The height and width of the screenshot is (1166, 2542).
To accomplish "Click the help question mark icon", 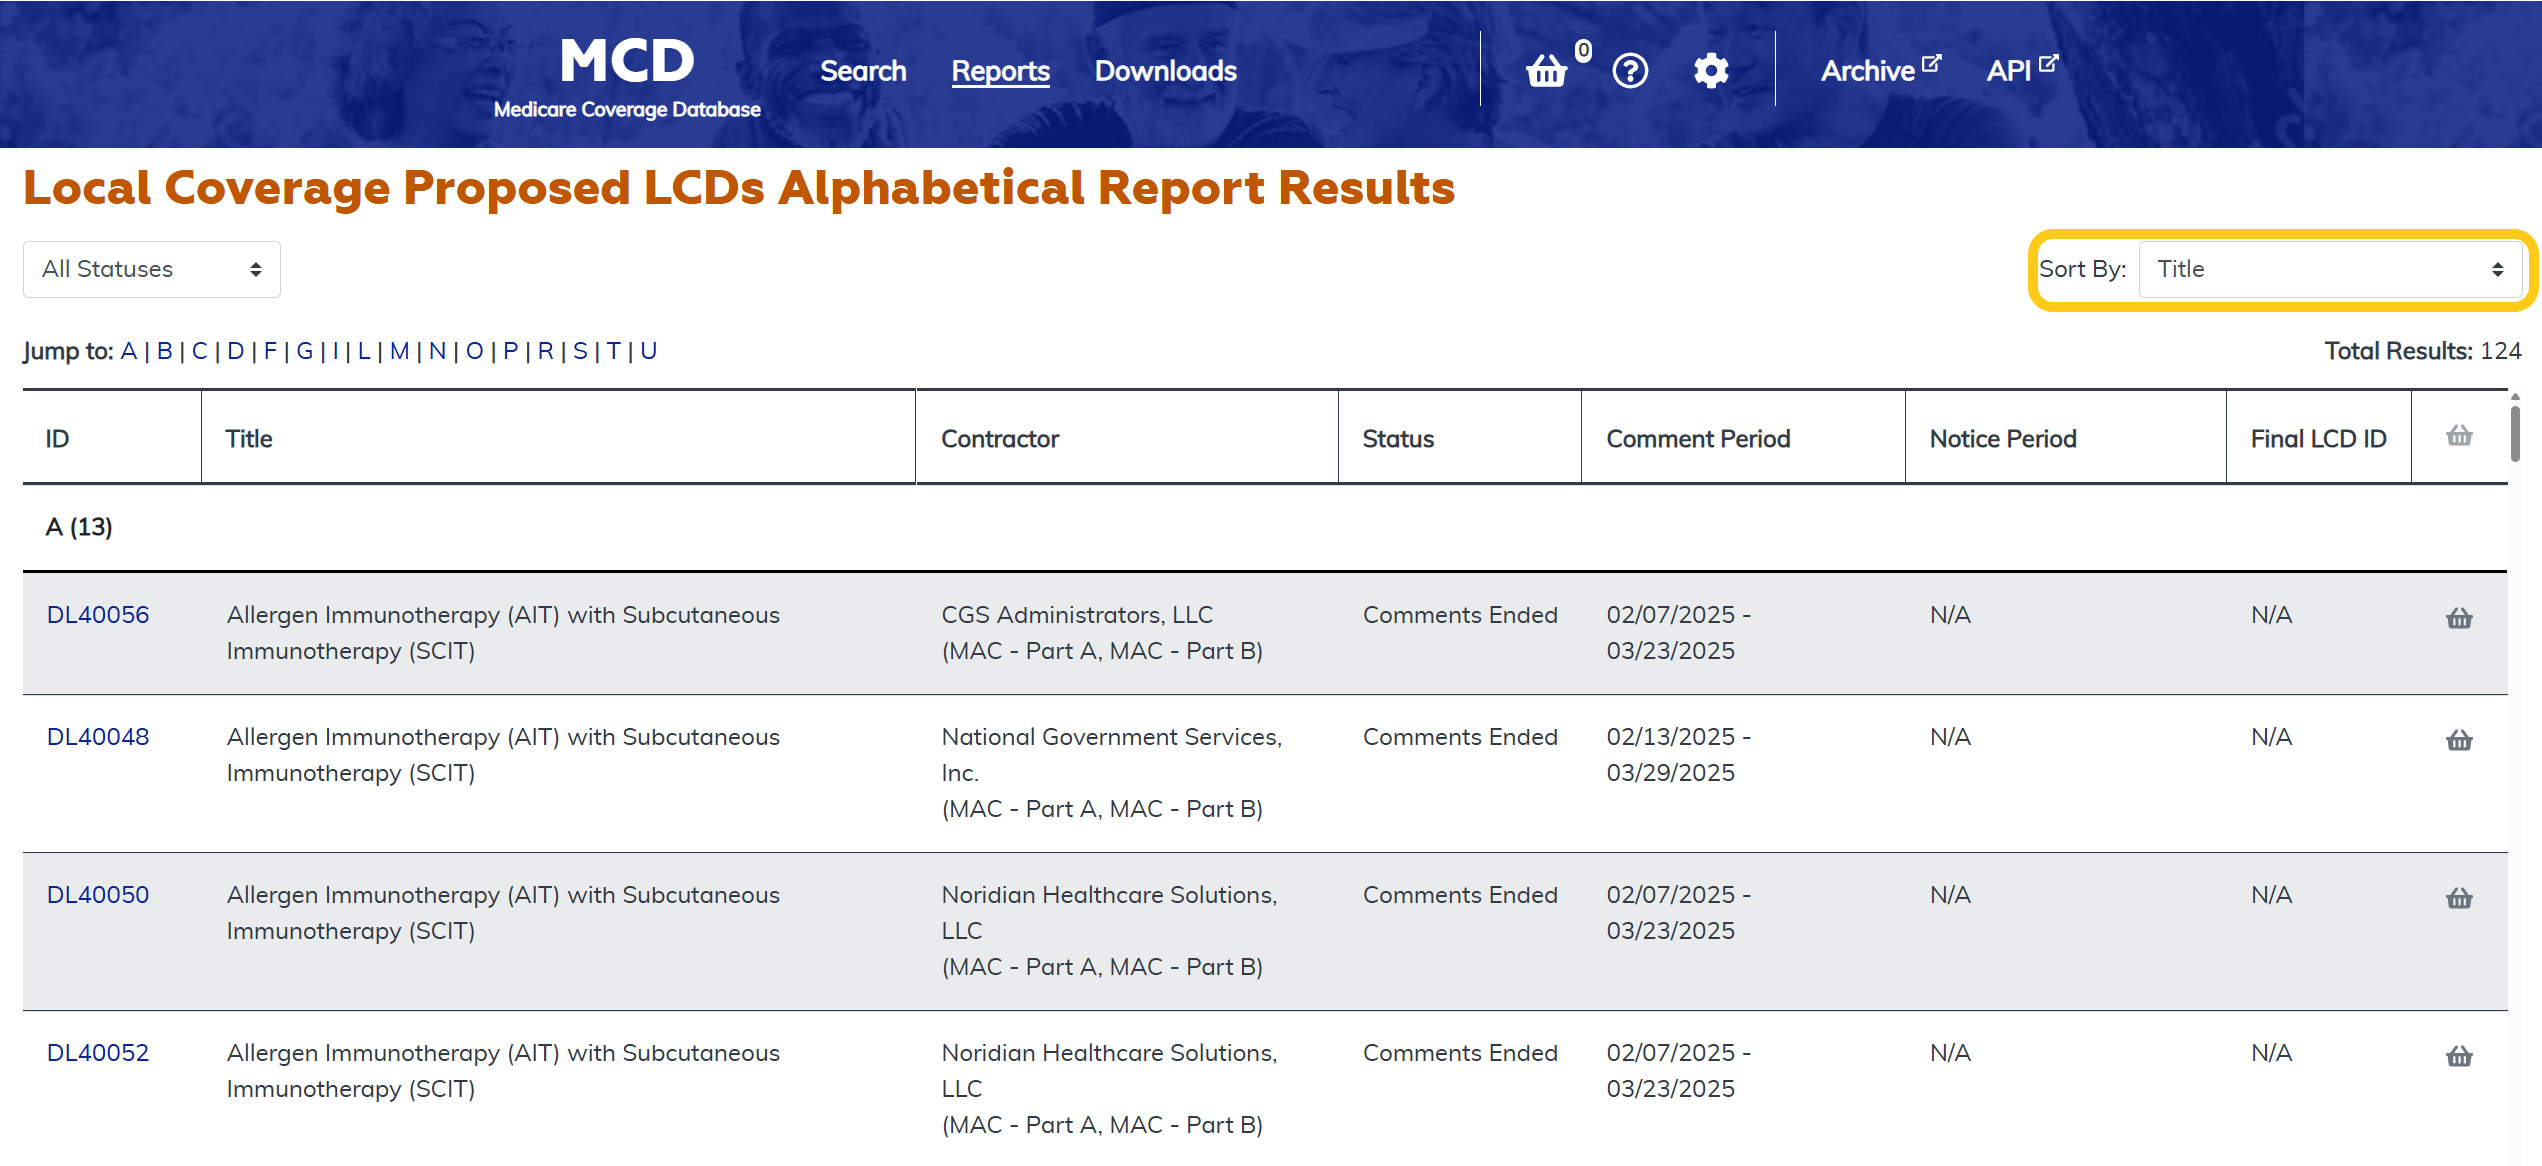I will click(1630, 71).
